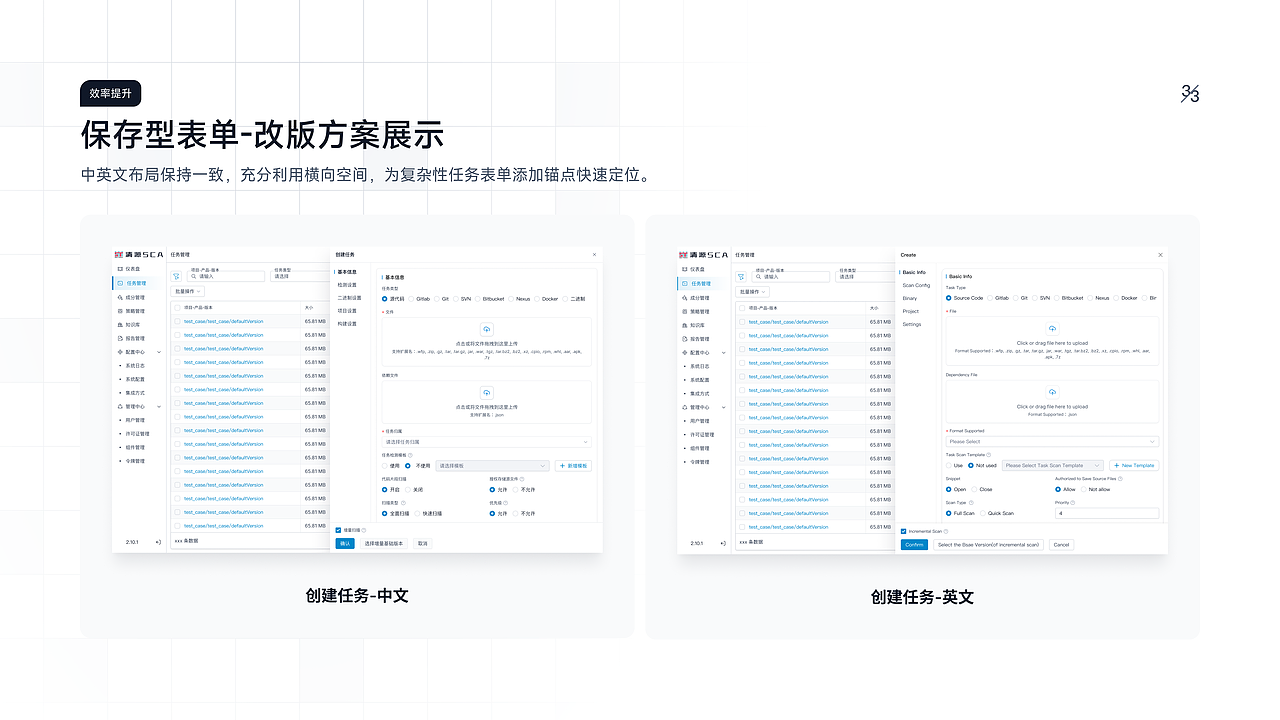Jump to Settings anchor in Create drawer

[912, 324]
